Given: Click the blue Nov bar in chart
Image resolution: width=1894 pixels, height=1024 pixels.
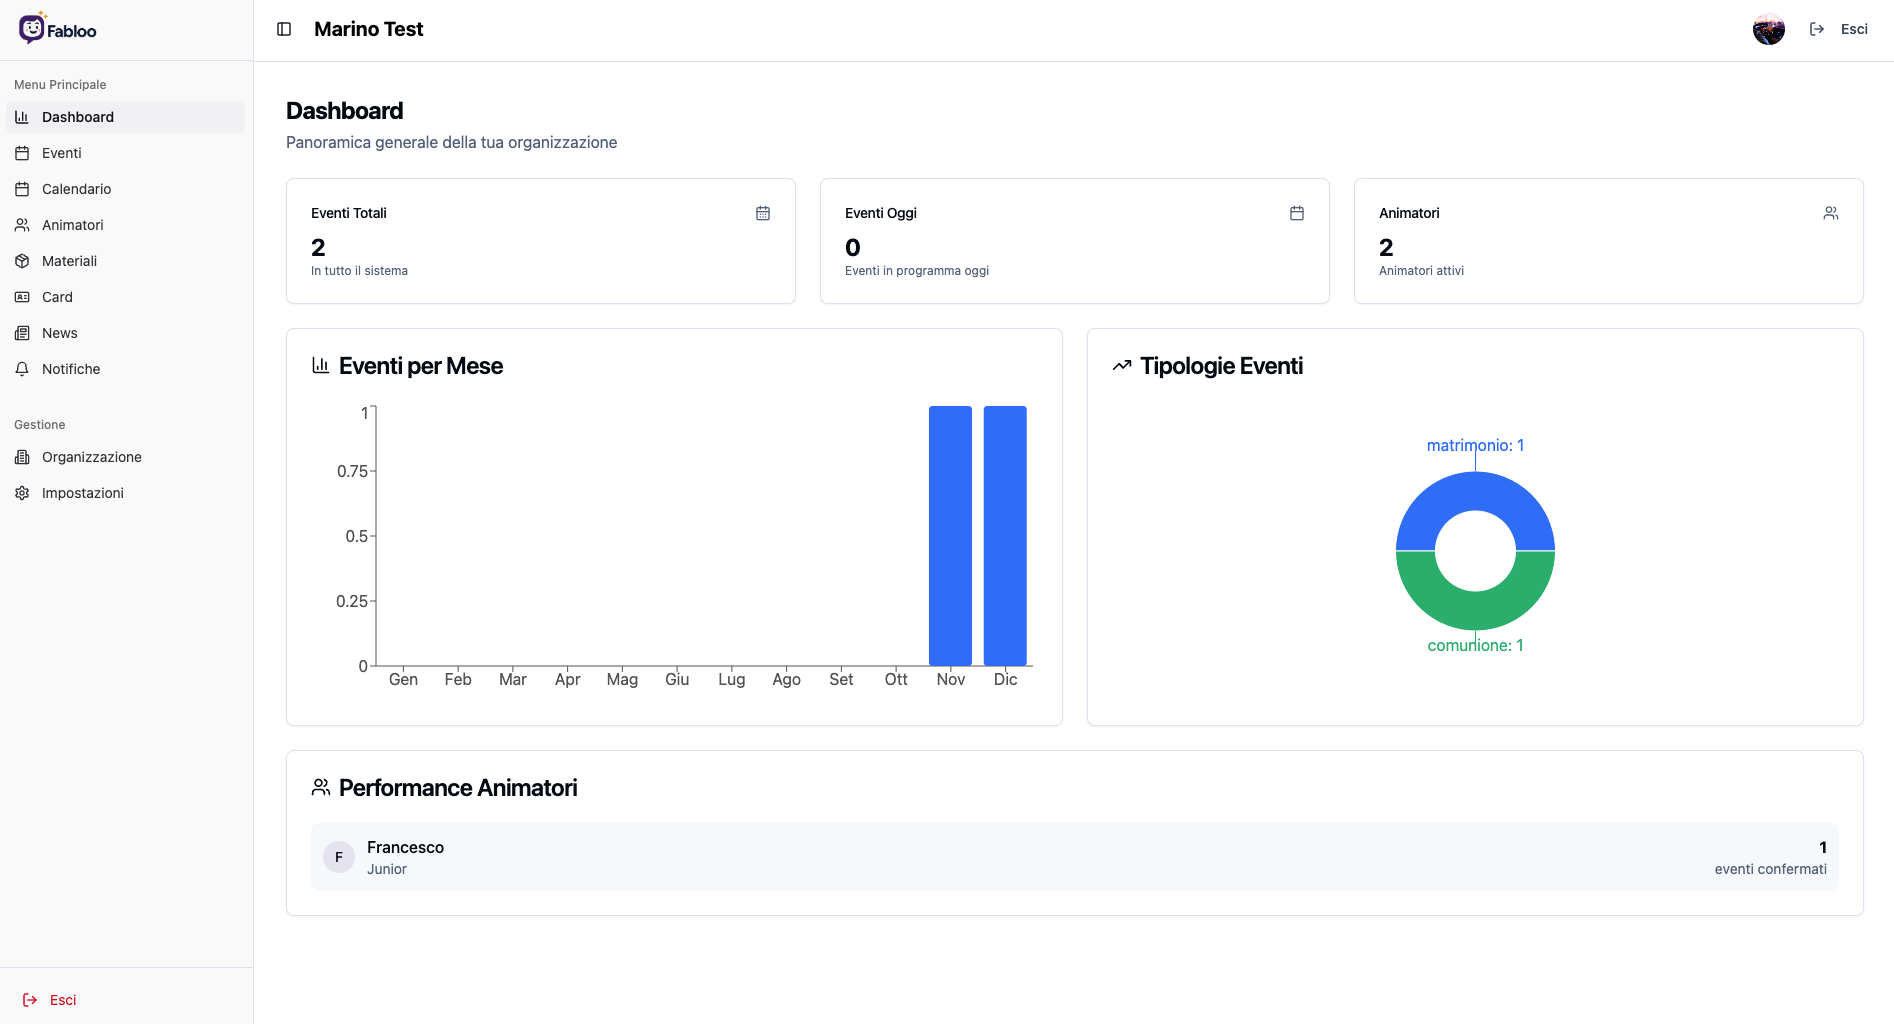Looking at the screenshot, I should [950, 535].
